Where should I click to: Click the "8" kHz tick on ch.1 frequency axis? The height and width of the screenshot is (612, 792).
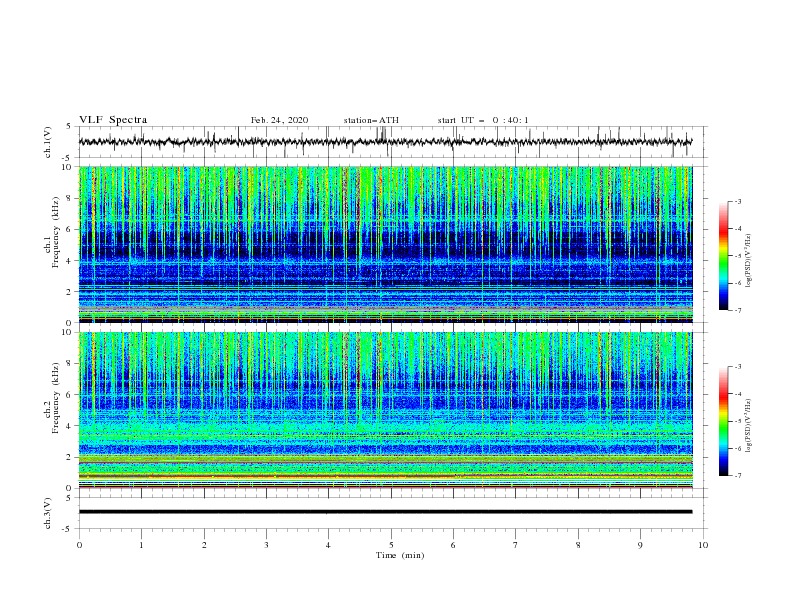(x=70, y=198)
